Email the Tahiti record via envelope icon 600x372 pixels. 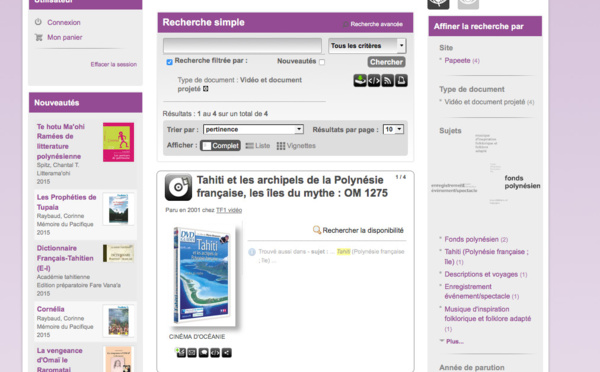(192, 352)
